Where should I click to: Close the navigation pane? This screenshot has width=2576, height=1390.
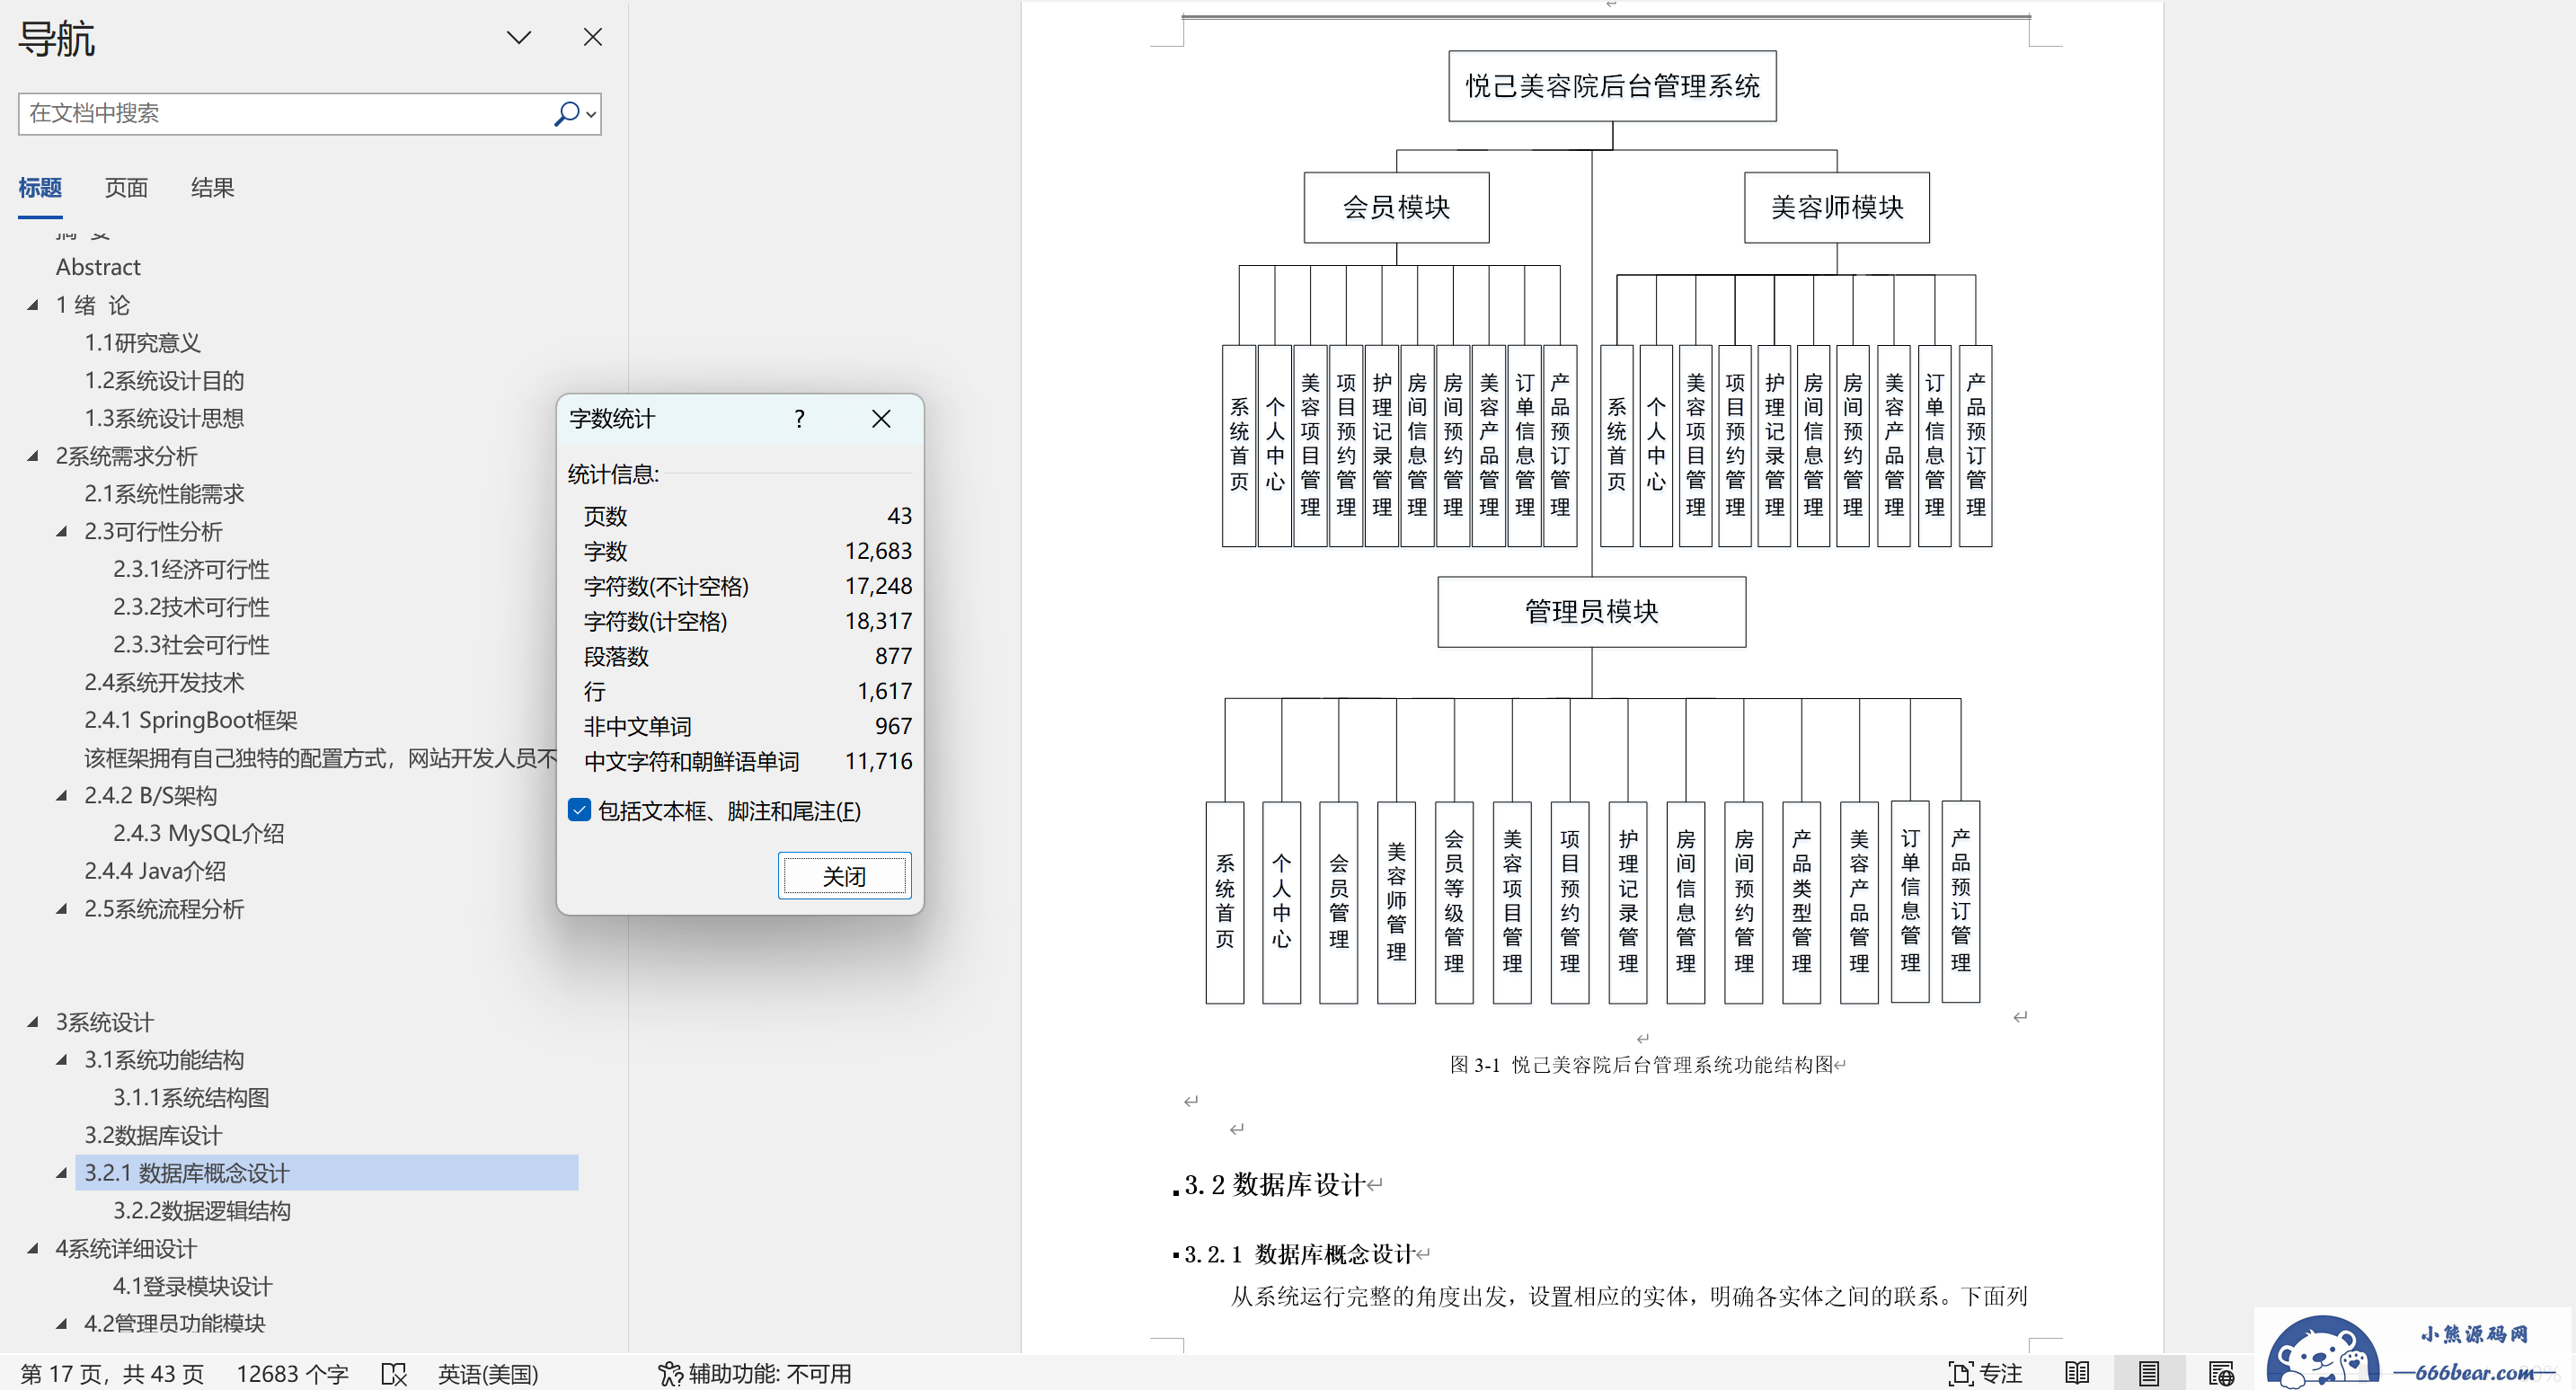click(x=593, y=37)
